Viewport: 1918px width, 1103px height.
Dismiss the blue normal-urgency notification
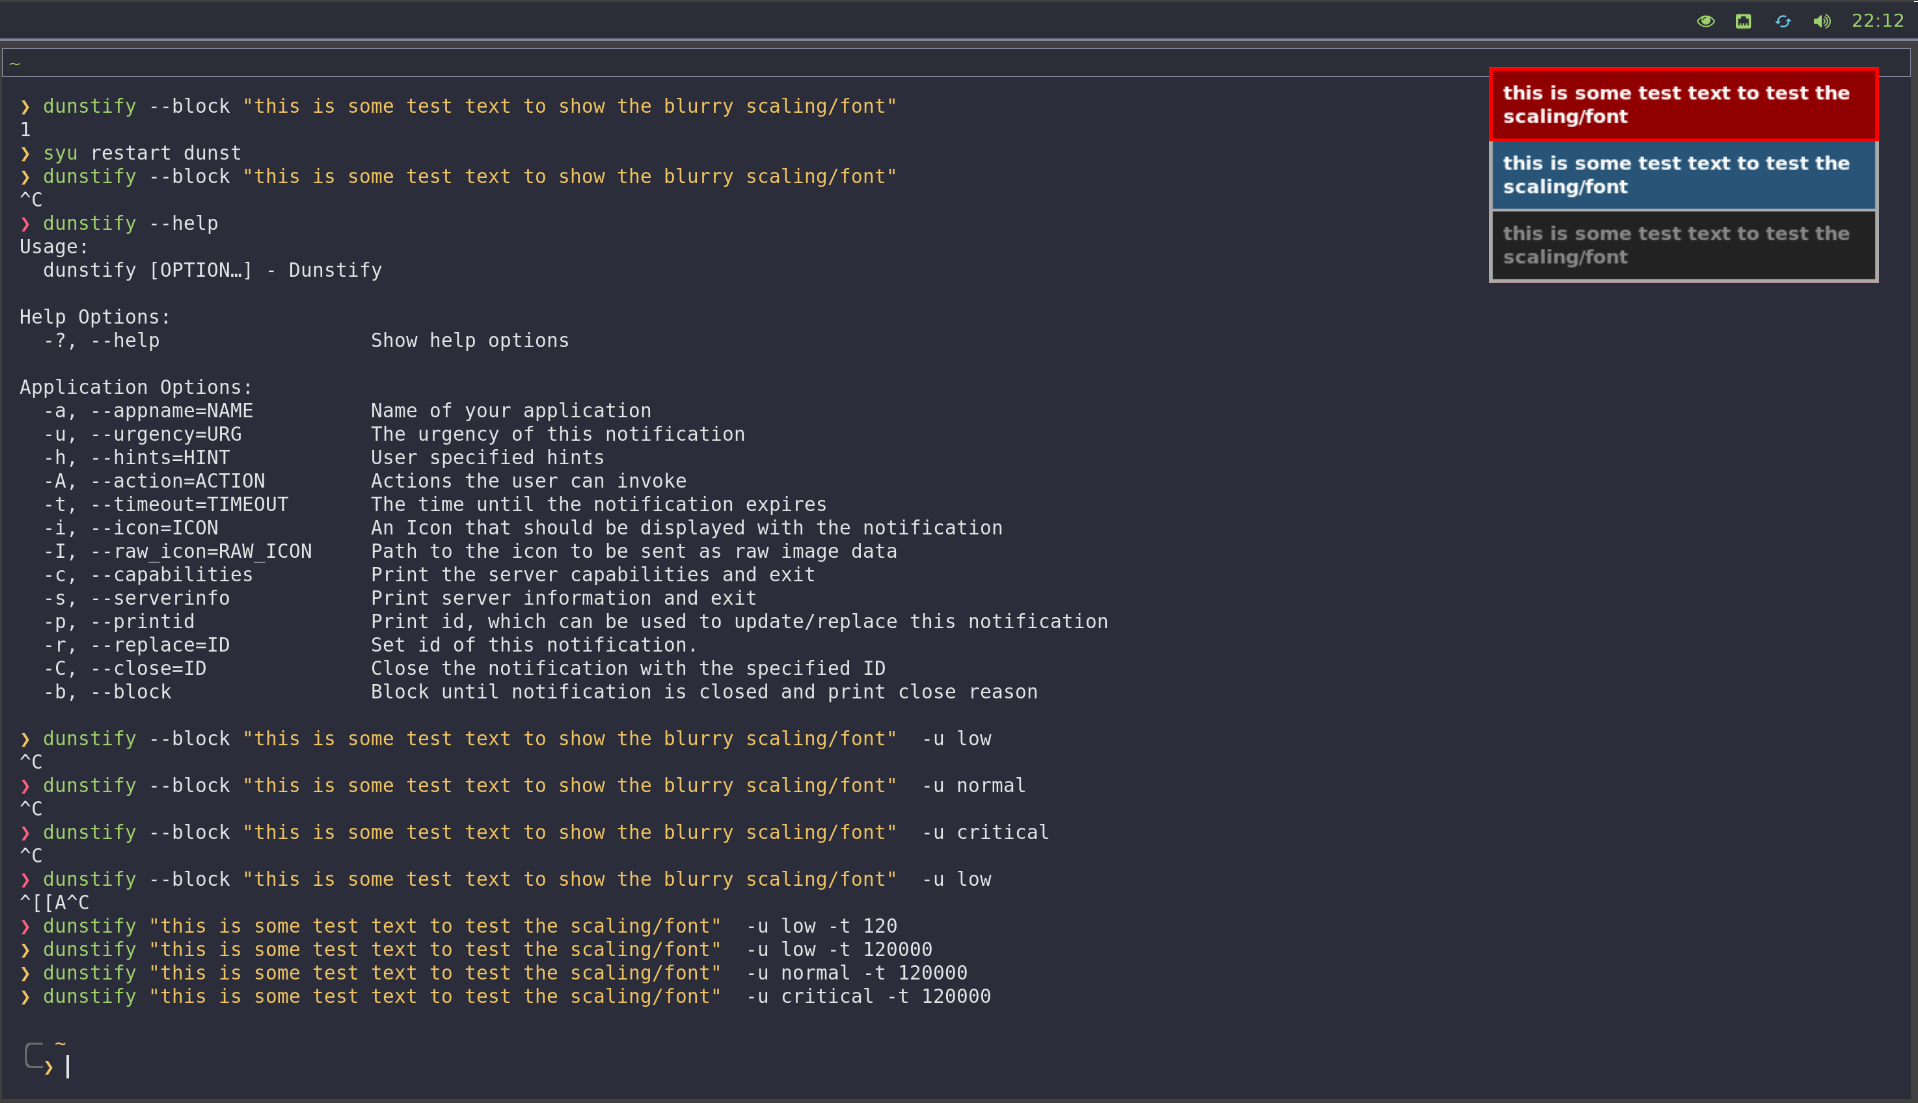click(x=1683, y=175)
